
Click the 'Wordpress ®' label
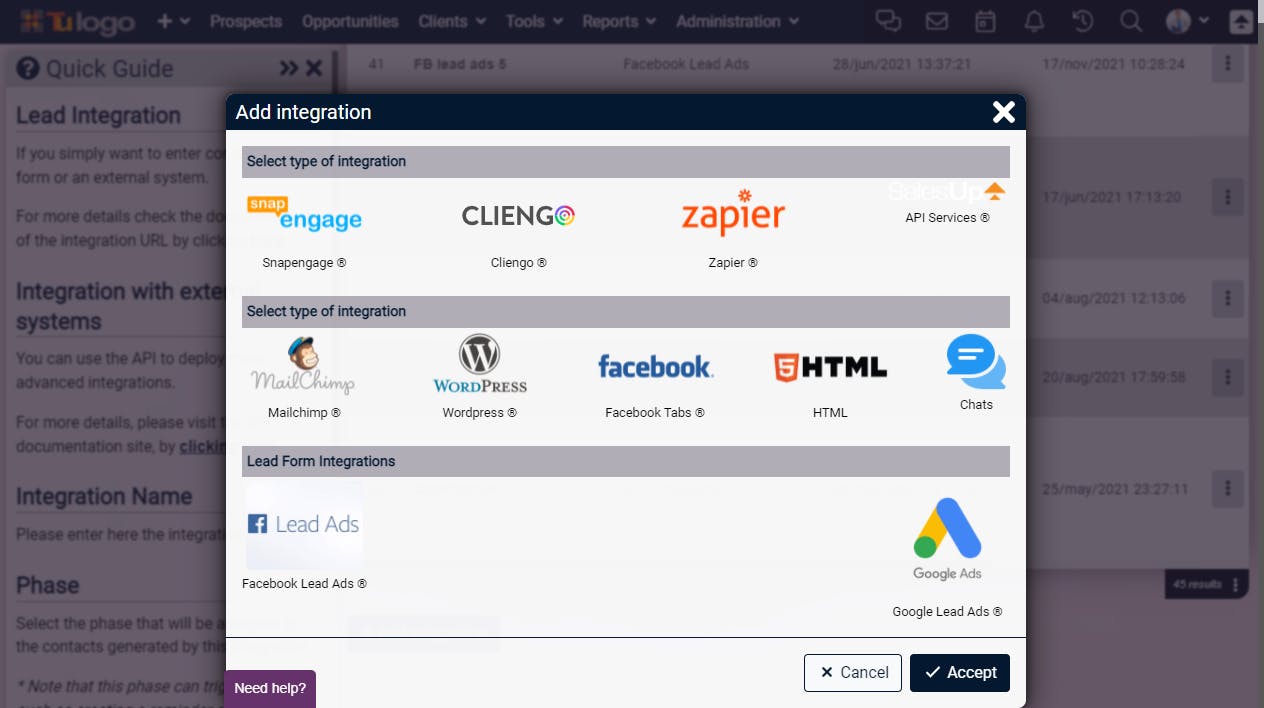(x=480, y=412)
